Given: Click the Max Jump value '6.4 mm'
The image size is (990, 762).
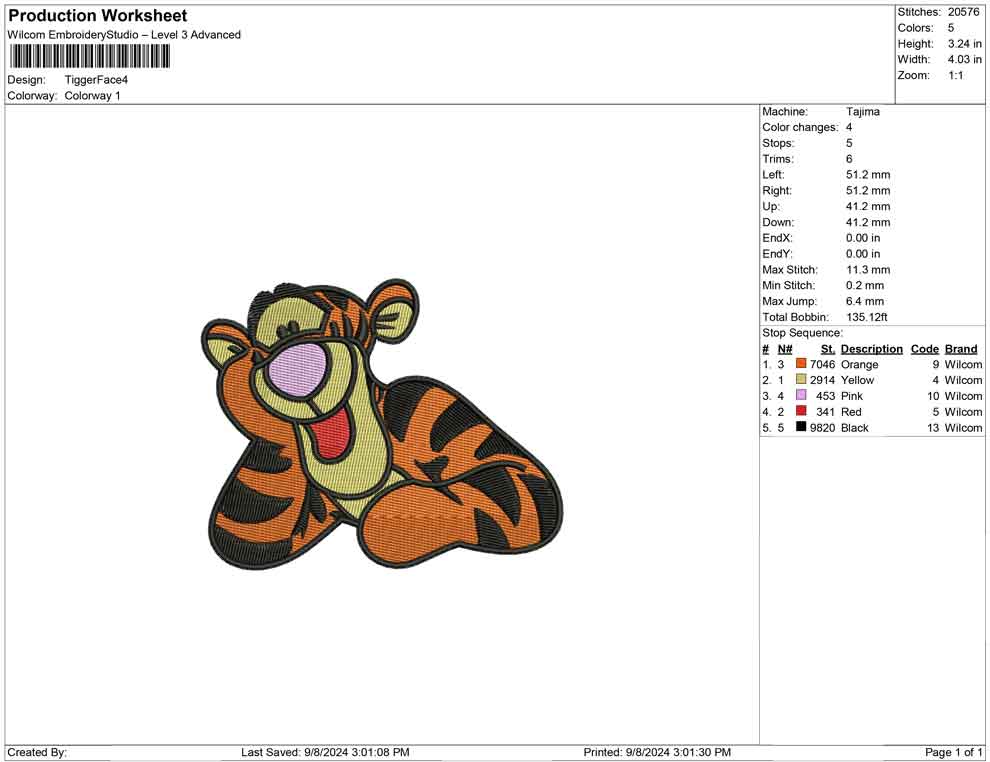Looking at the screenshot, I should pyautogui.click(x=865, y=301).
